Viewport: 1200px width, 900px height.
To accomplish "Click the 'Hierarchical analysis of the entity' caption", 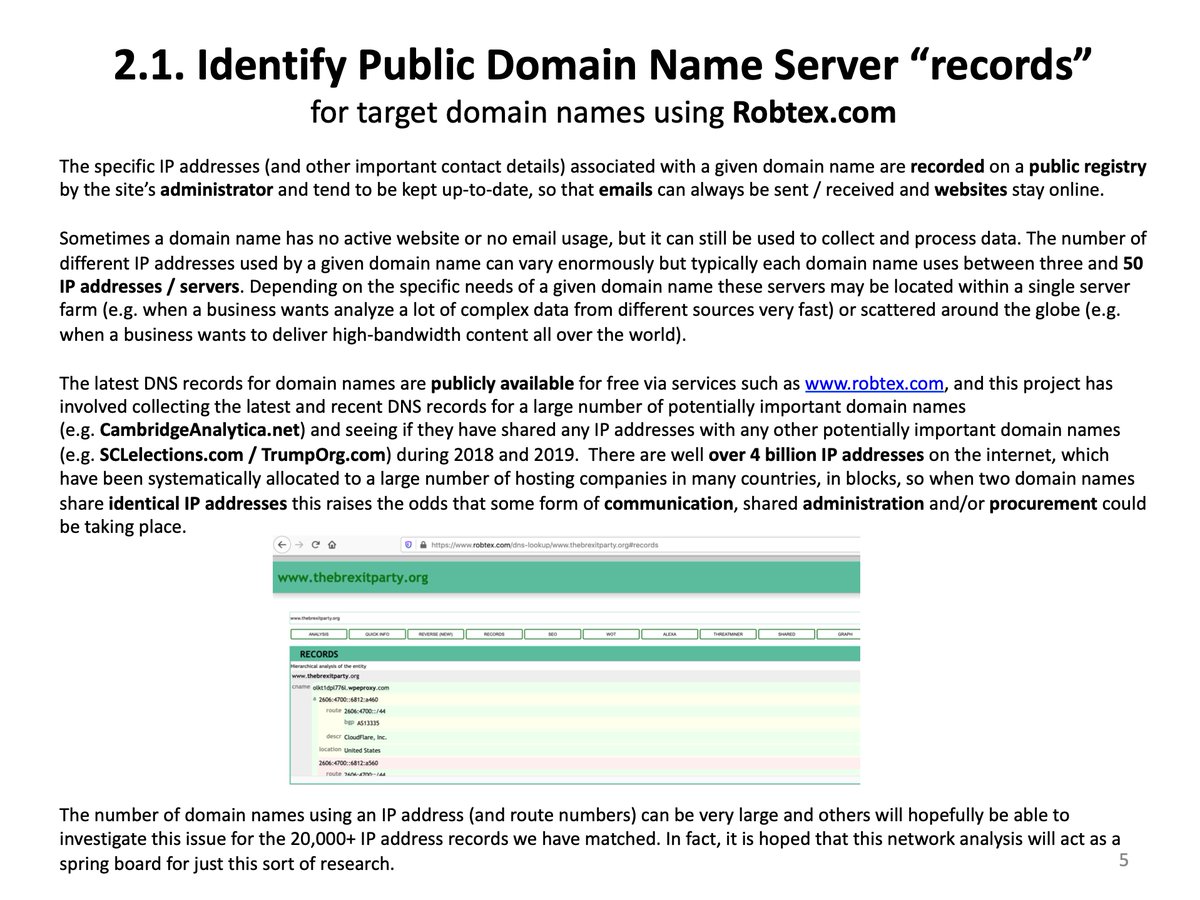I will tap(330, 665).
